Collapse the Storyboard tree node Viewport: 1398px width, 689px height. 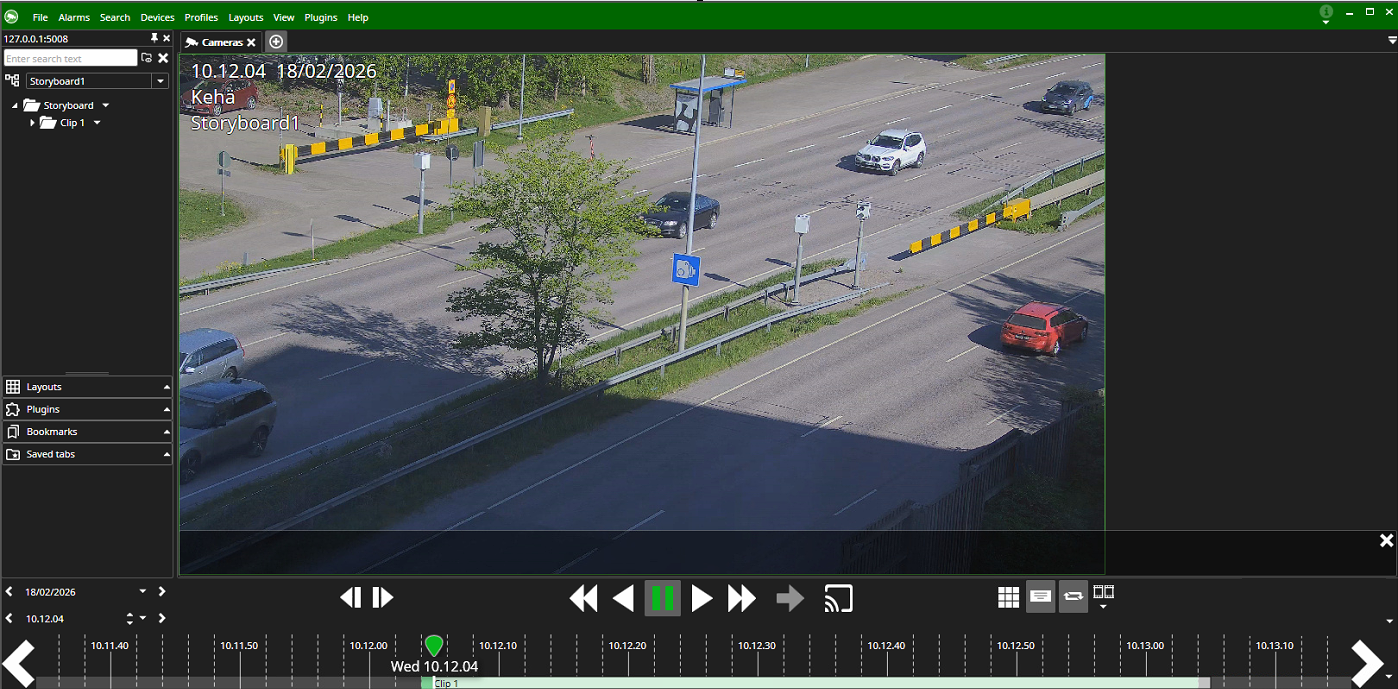pos(15,105)
